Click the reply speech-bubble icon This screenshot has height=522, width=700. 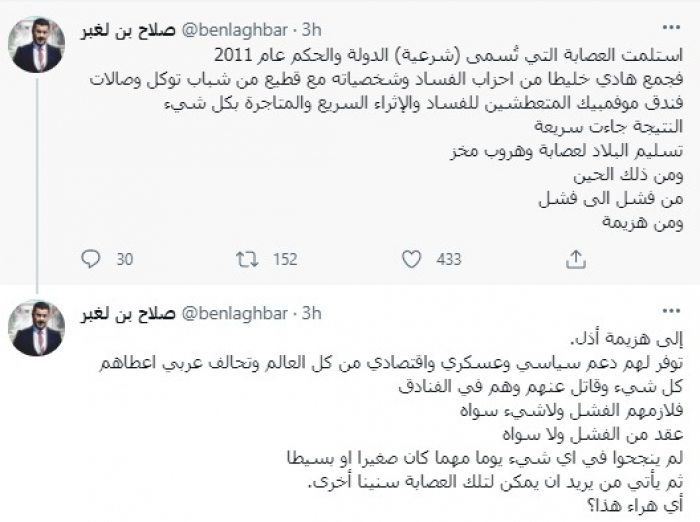(91, 259)
